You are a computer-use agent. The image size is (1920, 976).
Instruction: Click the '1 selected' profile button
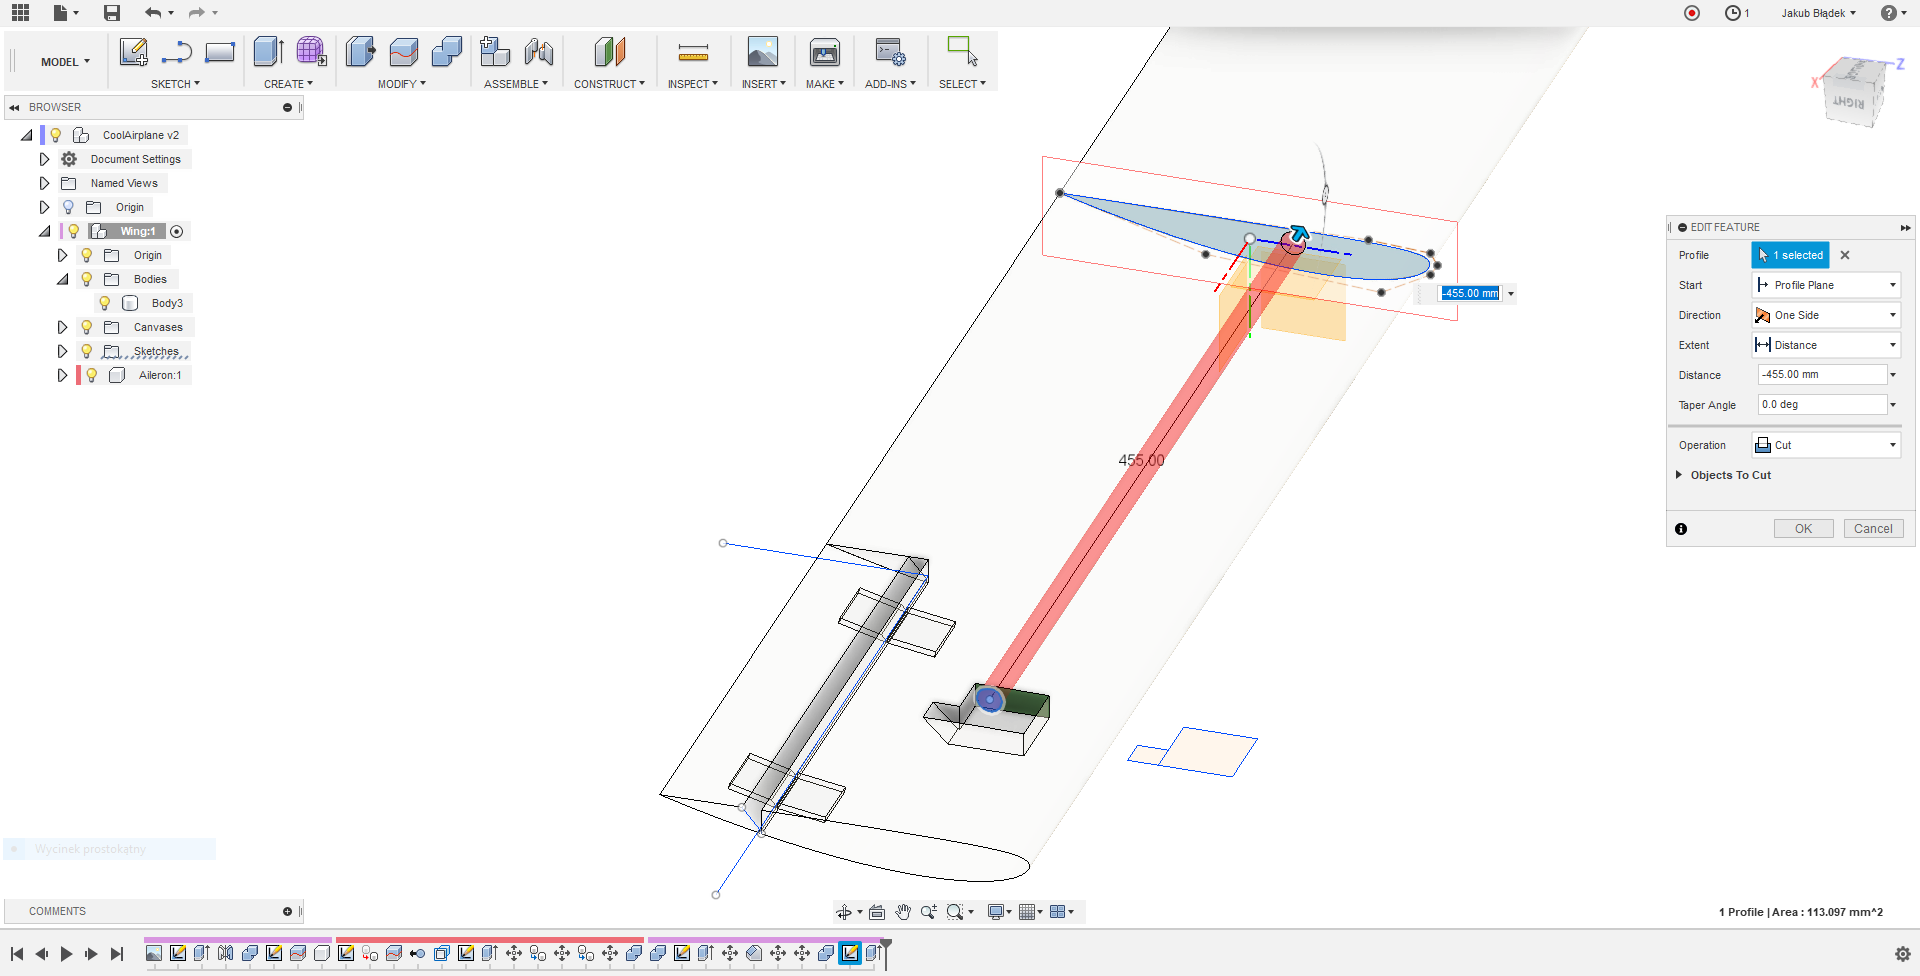point(1790,255)
